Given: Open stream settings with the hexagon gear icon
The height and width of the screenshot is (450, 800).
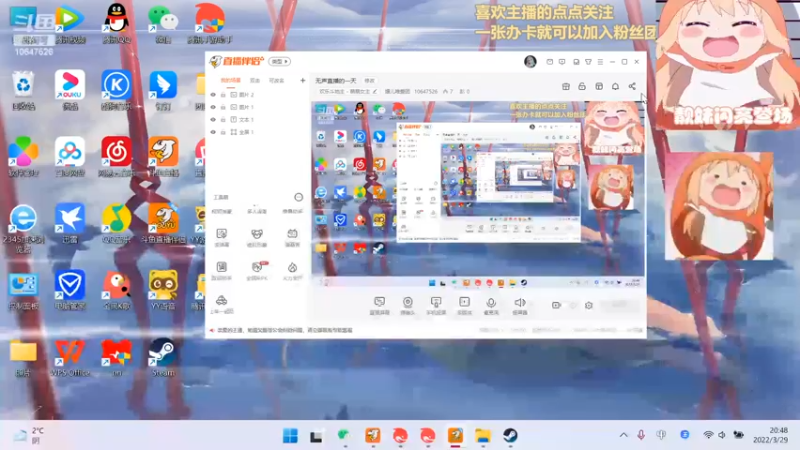Looking at the screenshot, I should [x=589, y=305].
